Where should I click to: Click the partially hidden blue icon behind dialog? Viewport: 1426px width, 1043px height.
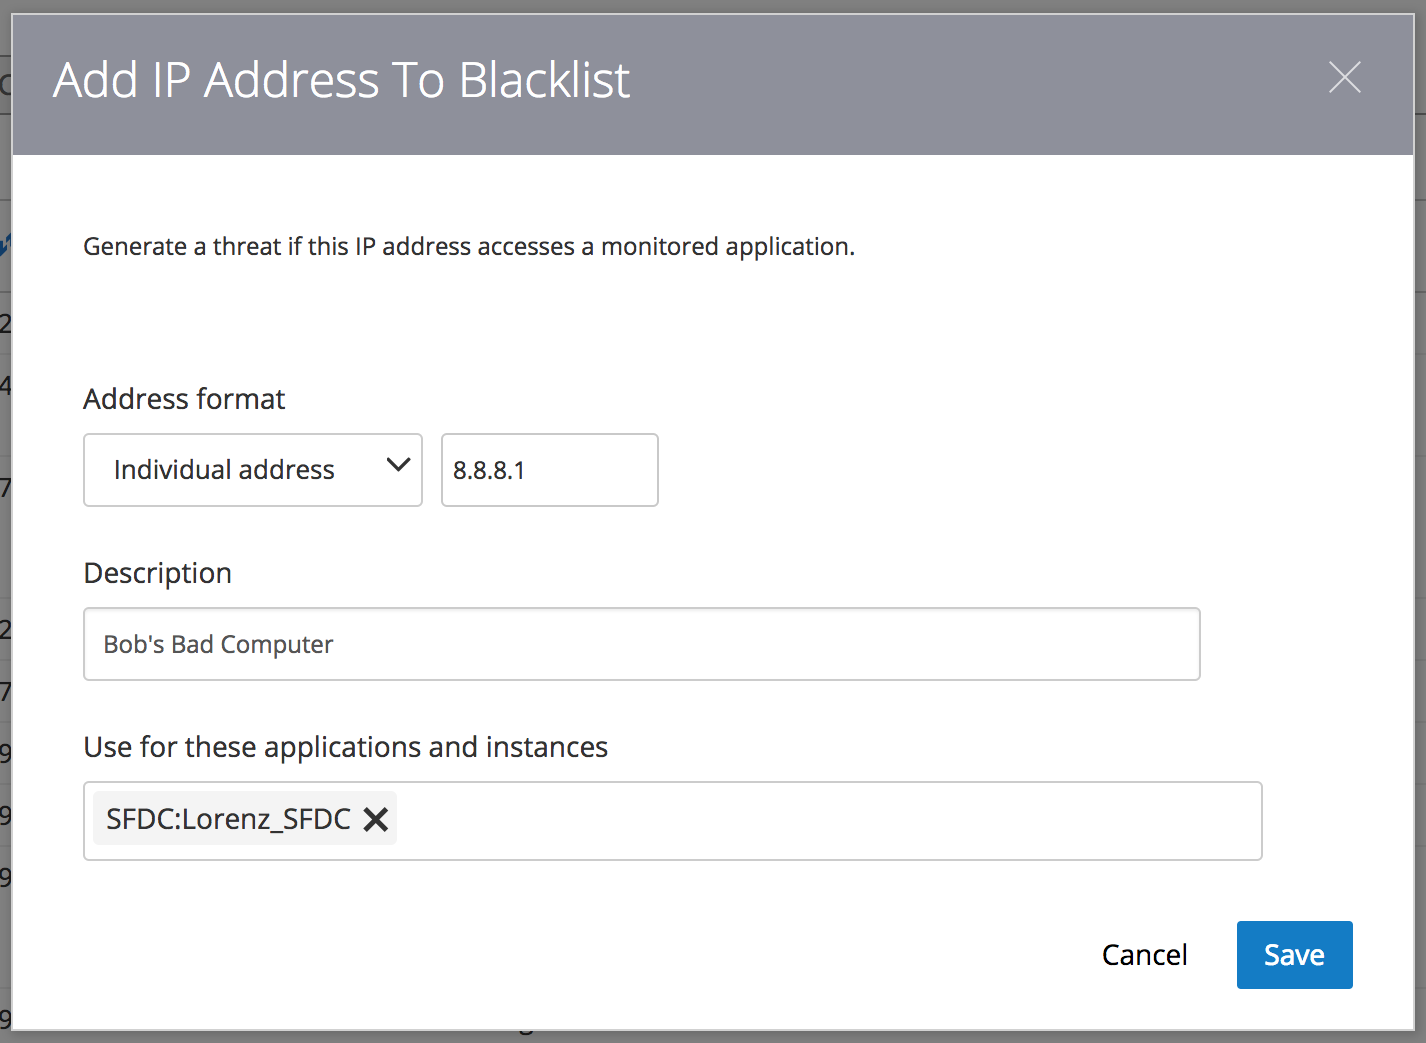tap(5, 244)
